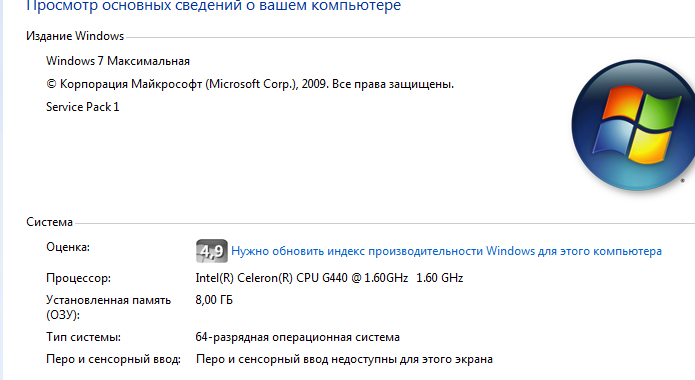Click the Перо и сенсорный ввод label
695x380 pixels.
point(113,359)
